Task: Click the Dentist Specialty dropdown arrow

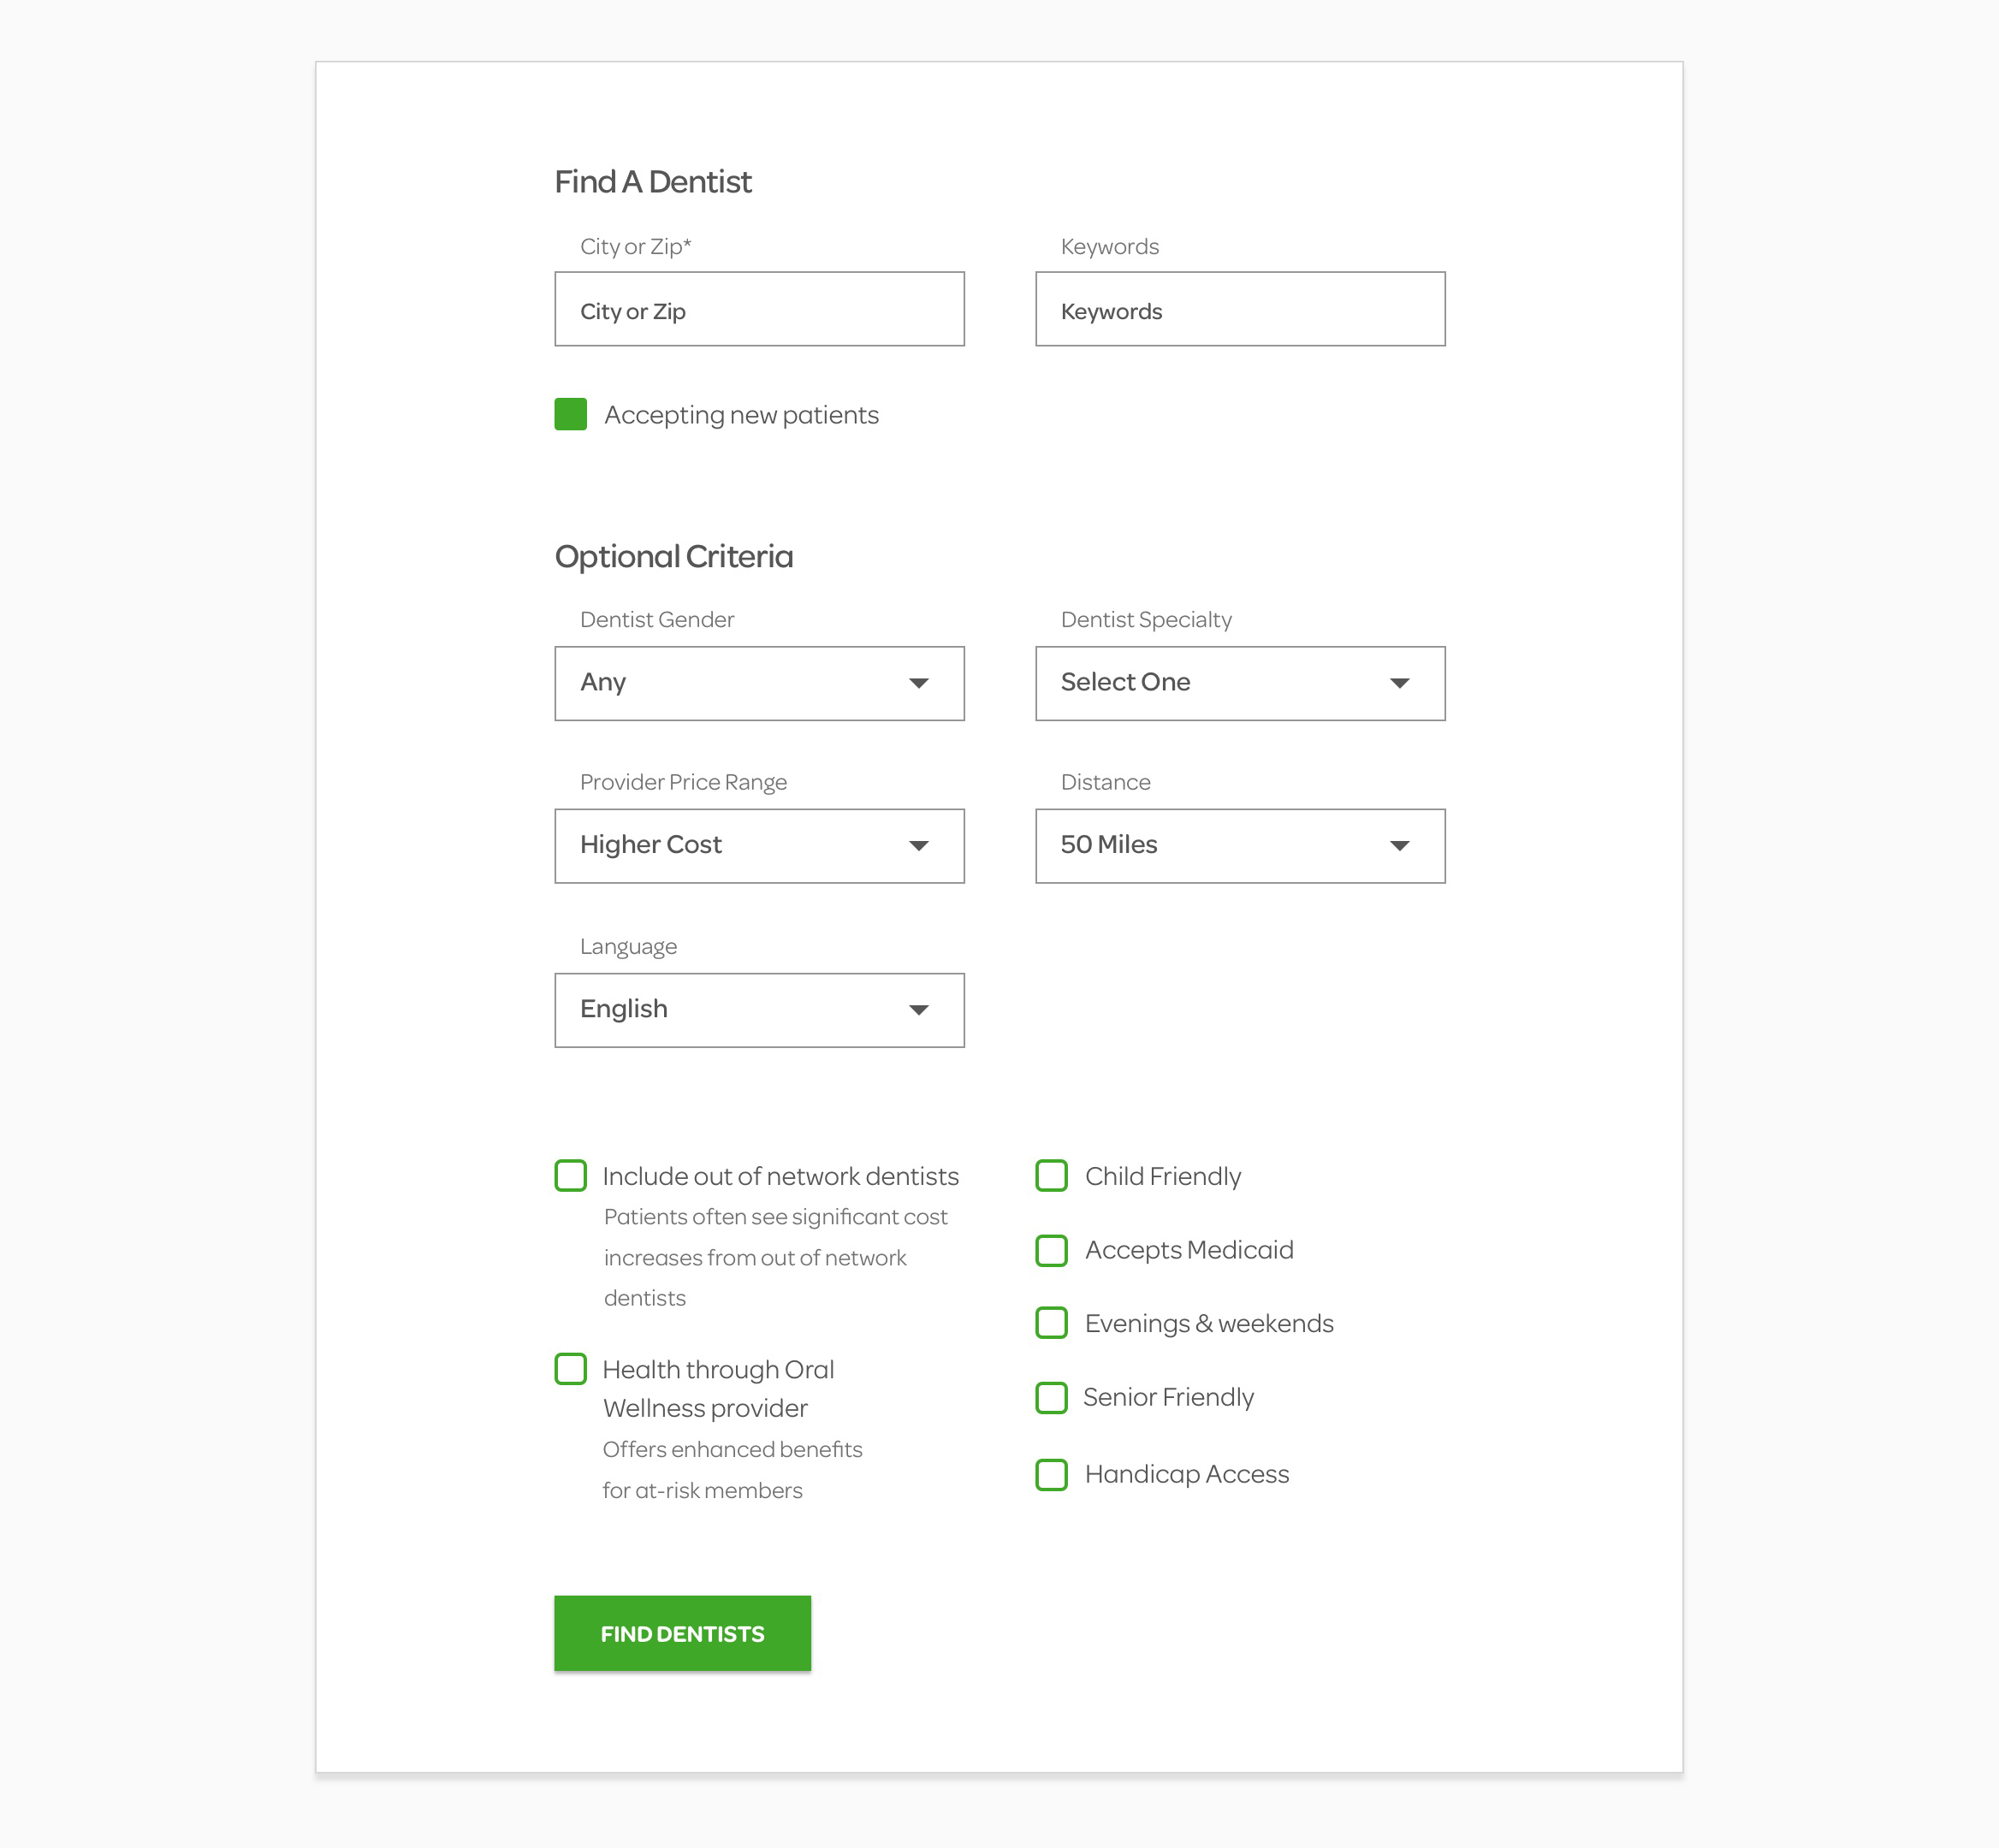Action: [x=1399, y=683]
